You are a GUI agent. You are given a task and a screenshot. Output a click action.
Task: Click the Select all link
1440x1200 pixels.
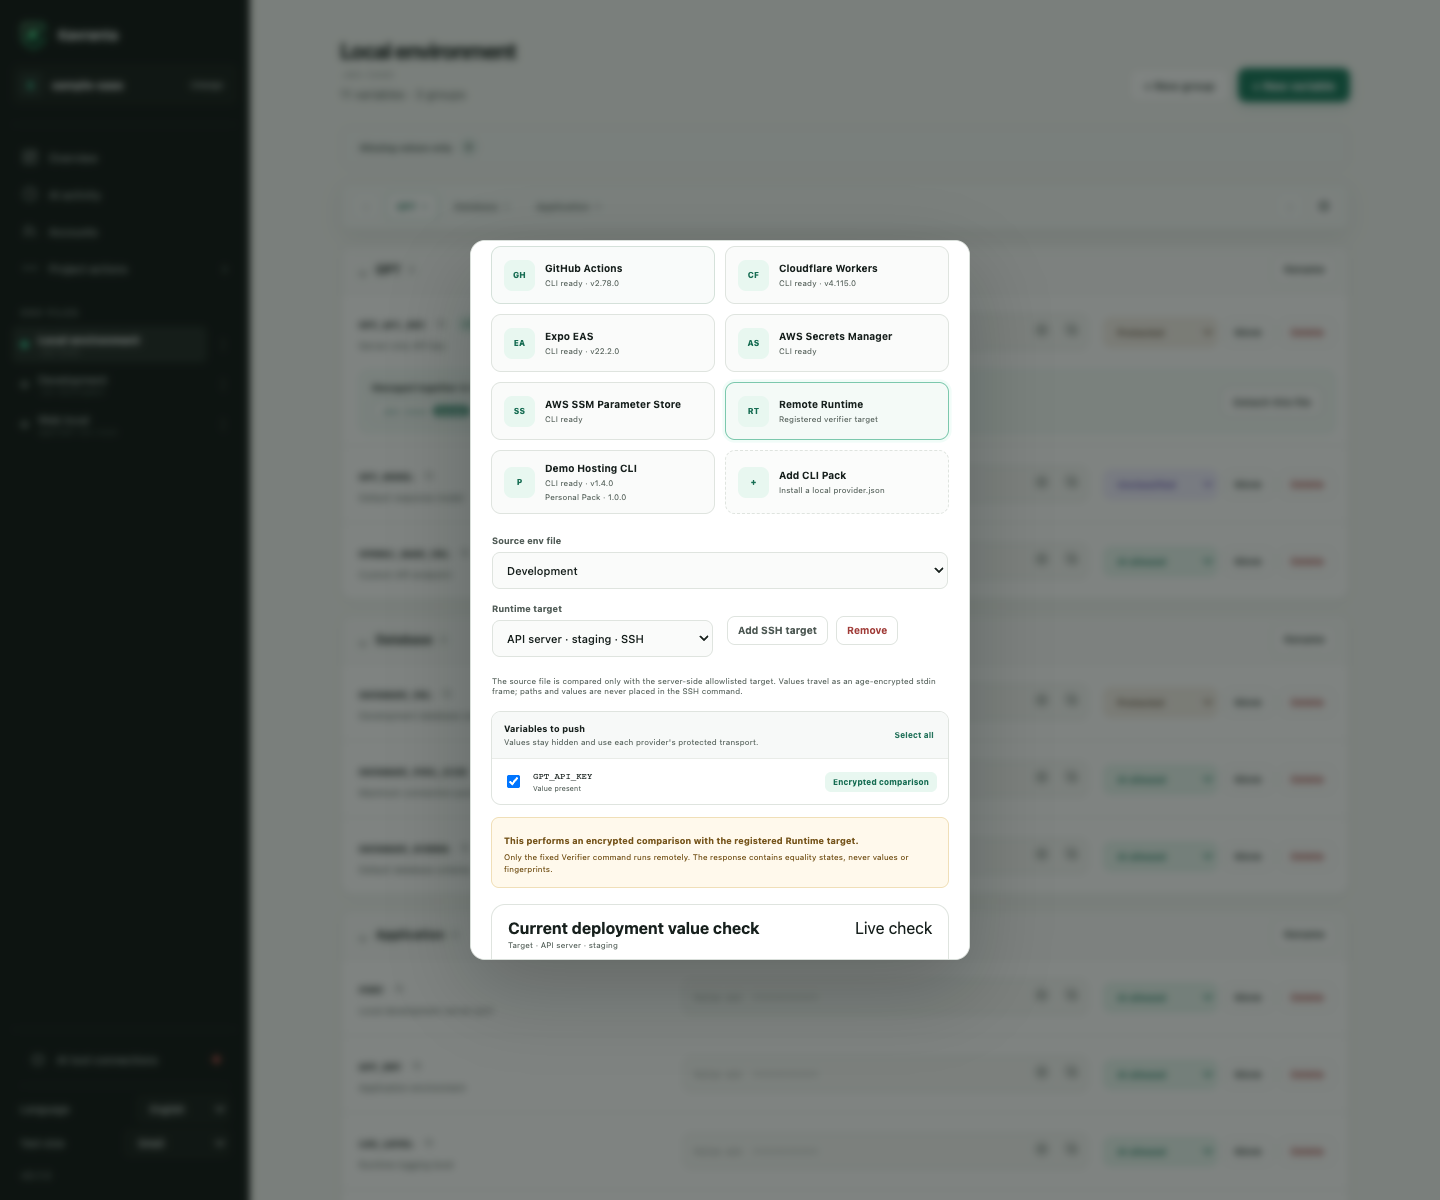pyautogui.click(x=914, y=735)
